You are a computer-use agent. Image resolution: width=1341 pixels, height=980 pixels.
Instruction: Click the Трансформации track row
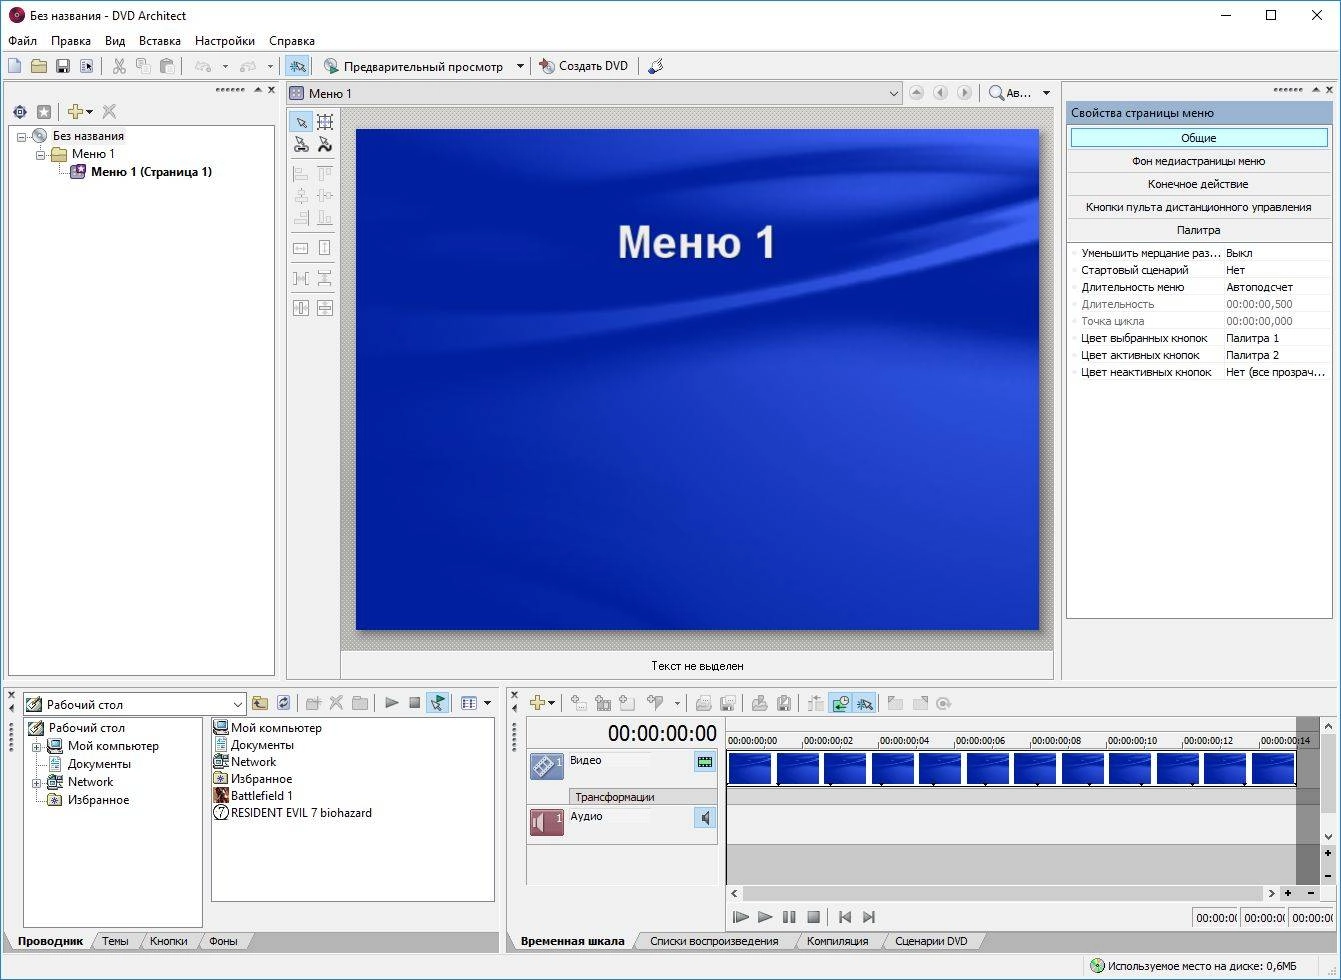[x=643, y=797]
